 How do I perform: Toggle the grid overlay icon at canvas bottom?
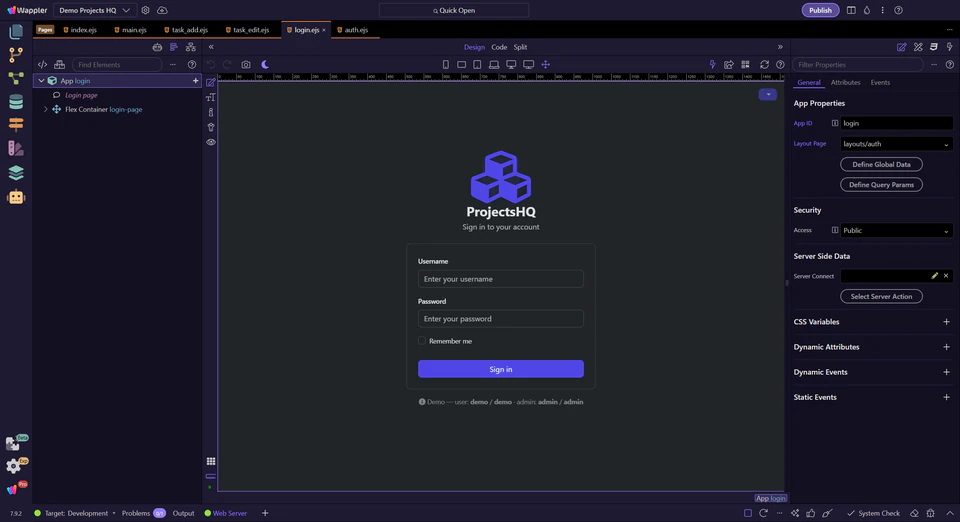211,461
